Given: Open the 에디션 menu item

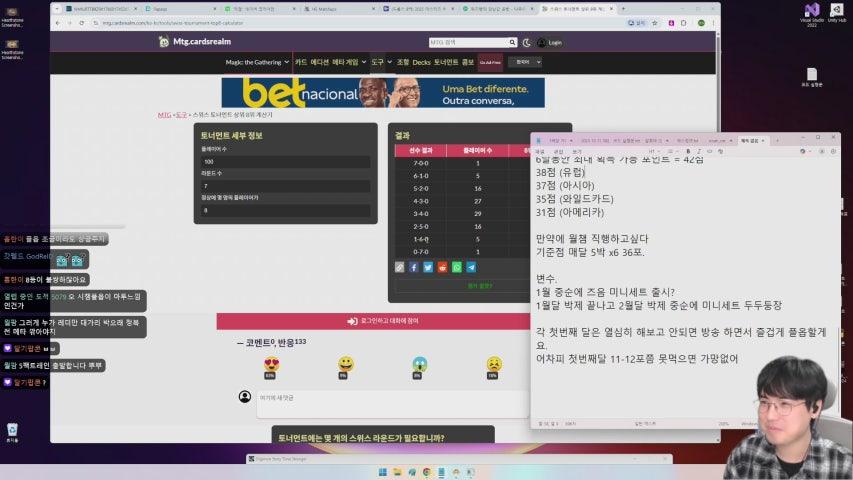Looking at the screenshot, I should click(x=319, y=62).
